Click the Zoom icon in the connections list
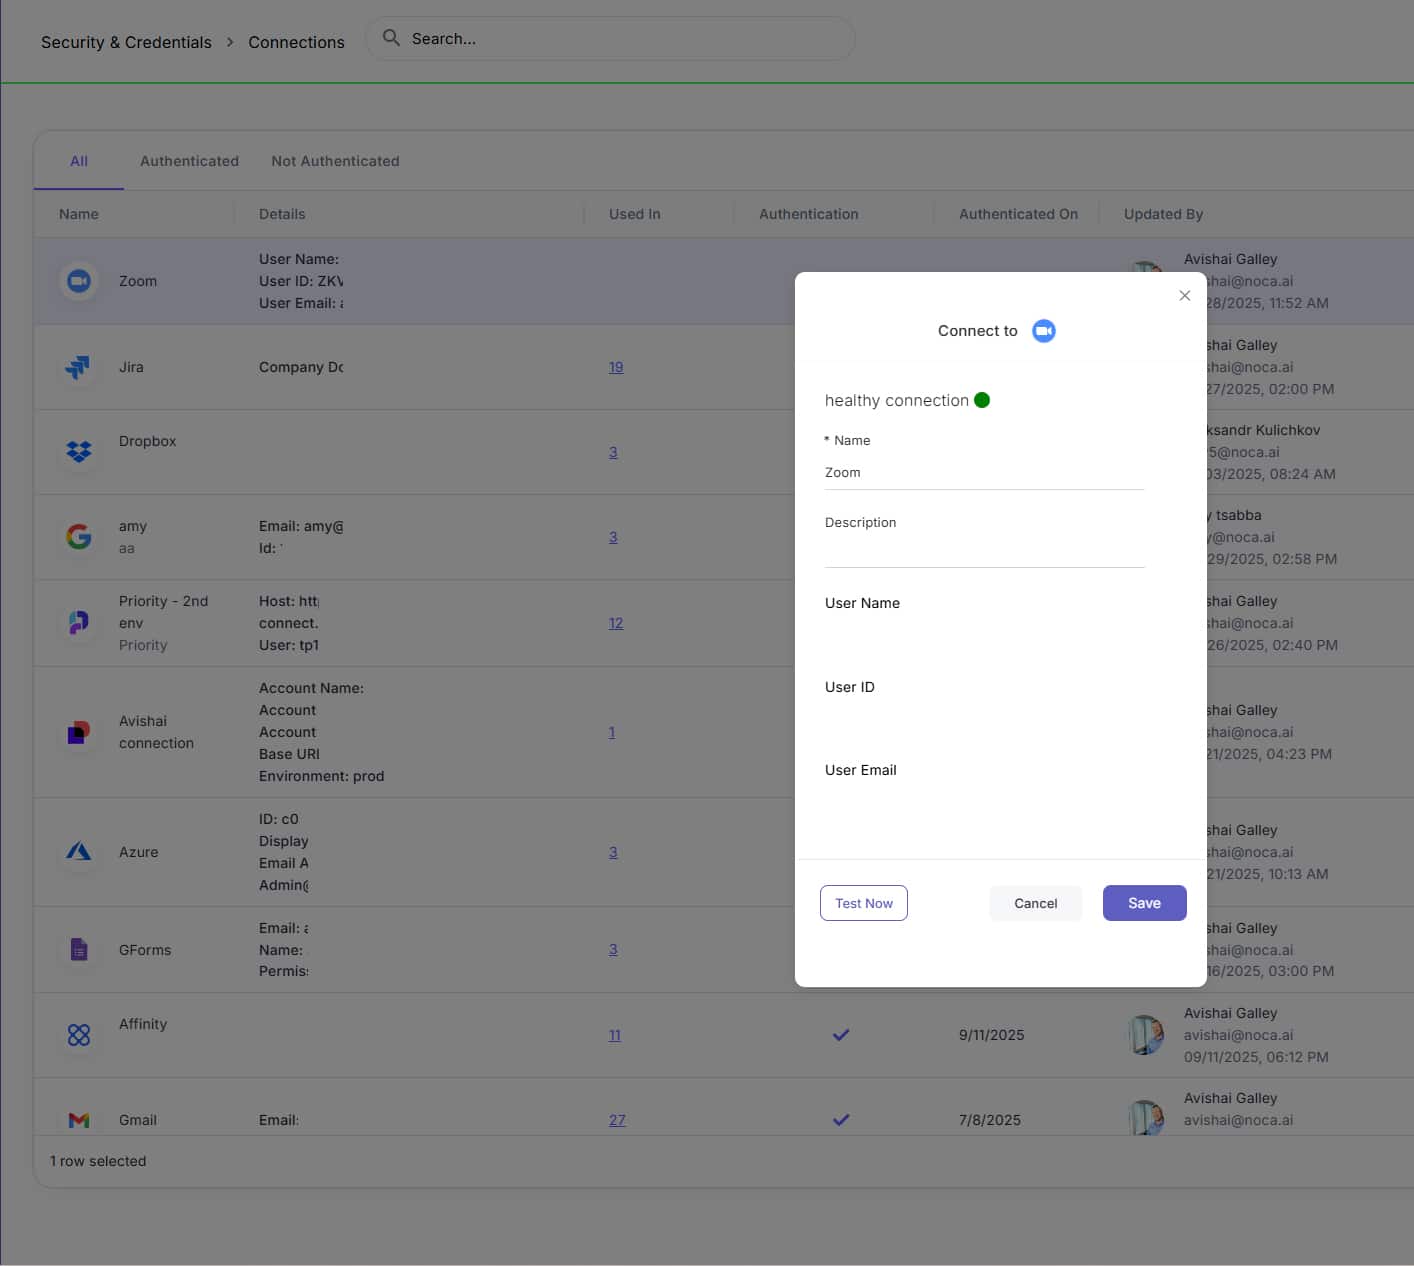 [x=79, y=281]
